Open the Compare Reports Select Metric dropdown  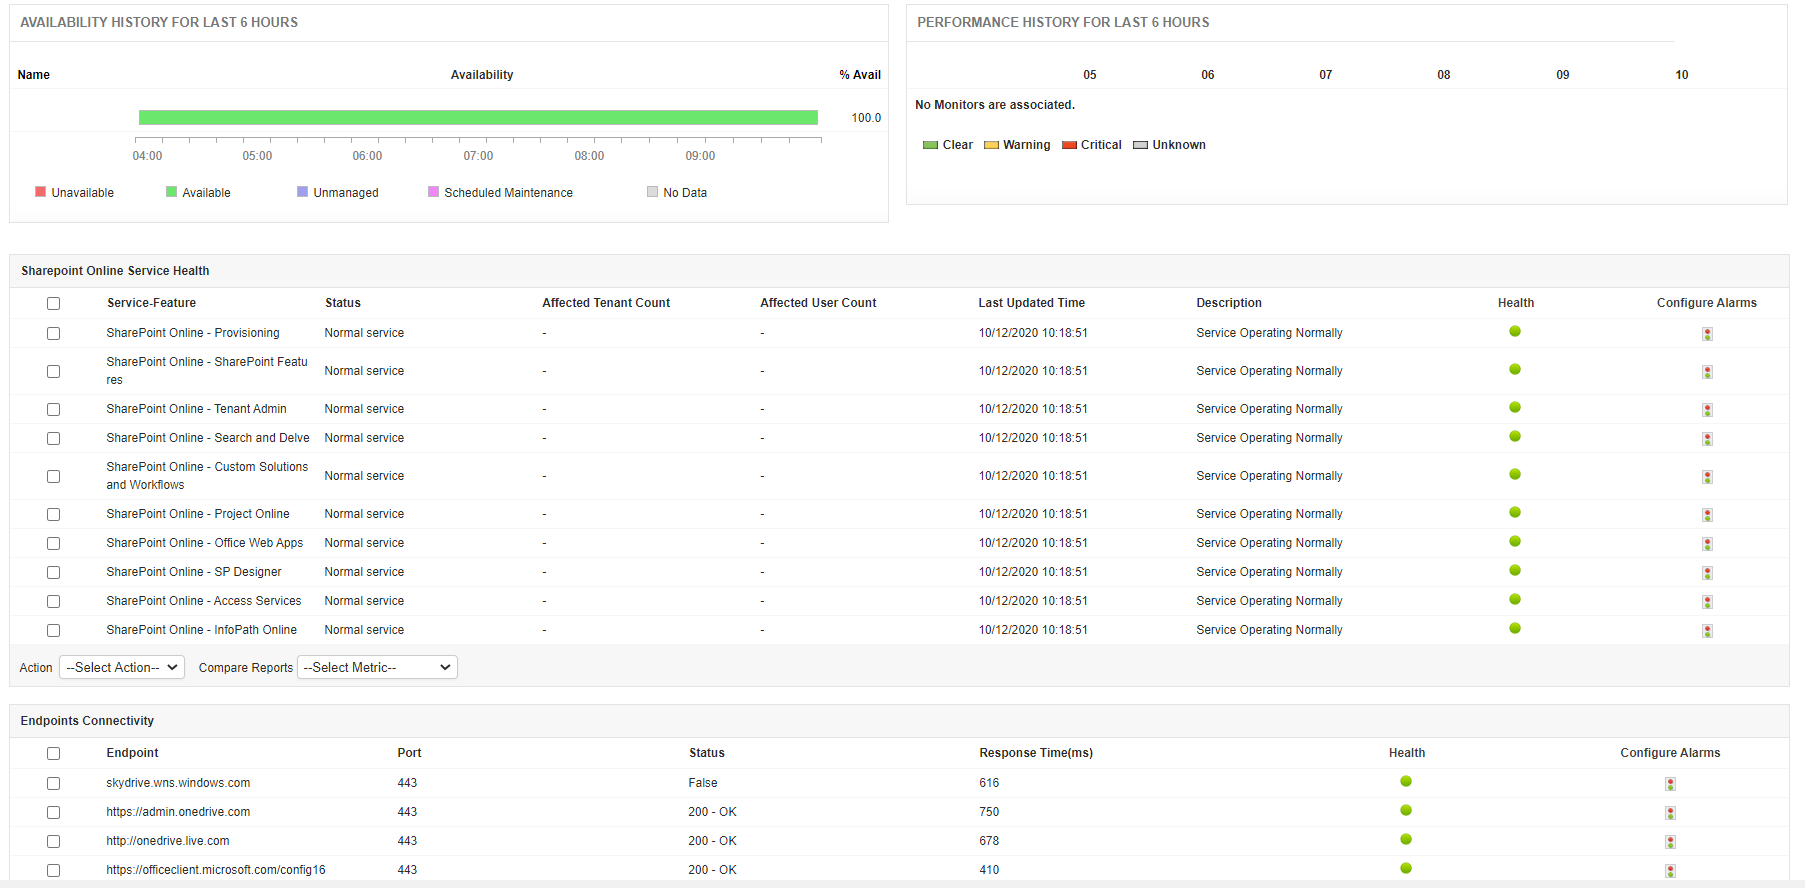(377, 667)
